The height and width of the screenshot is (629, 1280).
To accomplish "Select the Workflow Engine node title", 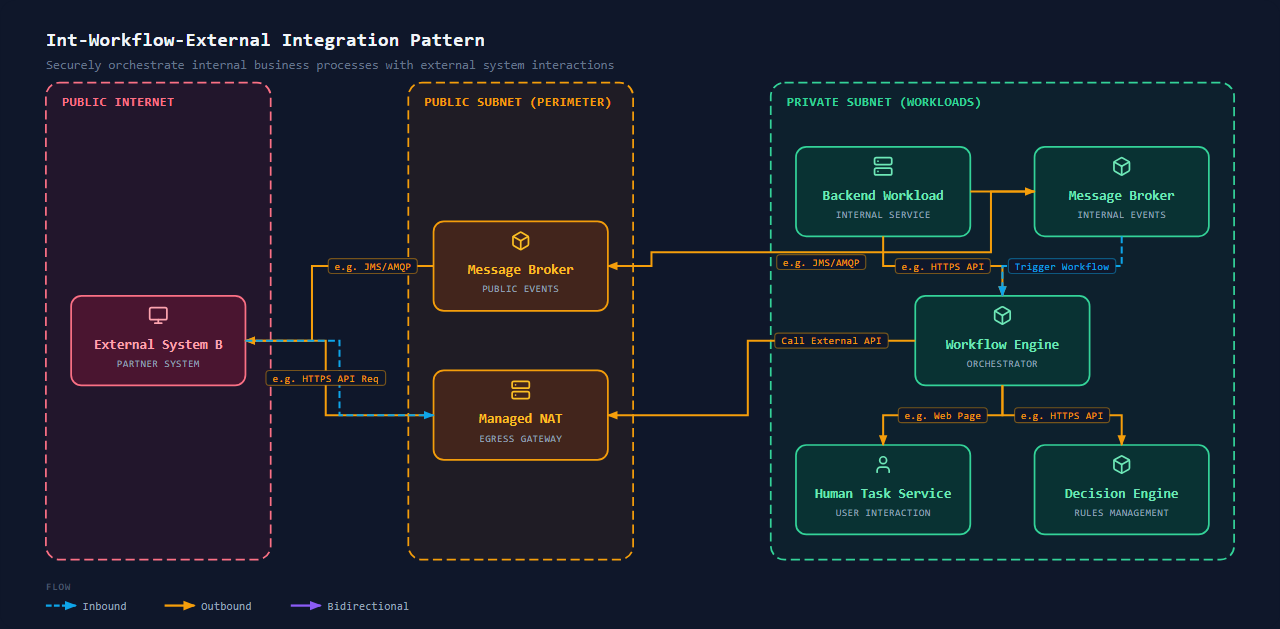I will click(x=1002, y=345).
